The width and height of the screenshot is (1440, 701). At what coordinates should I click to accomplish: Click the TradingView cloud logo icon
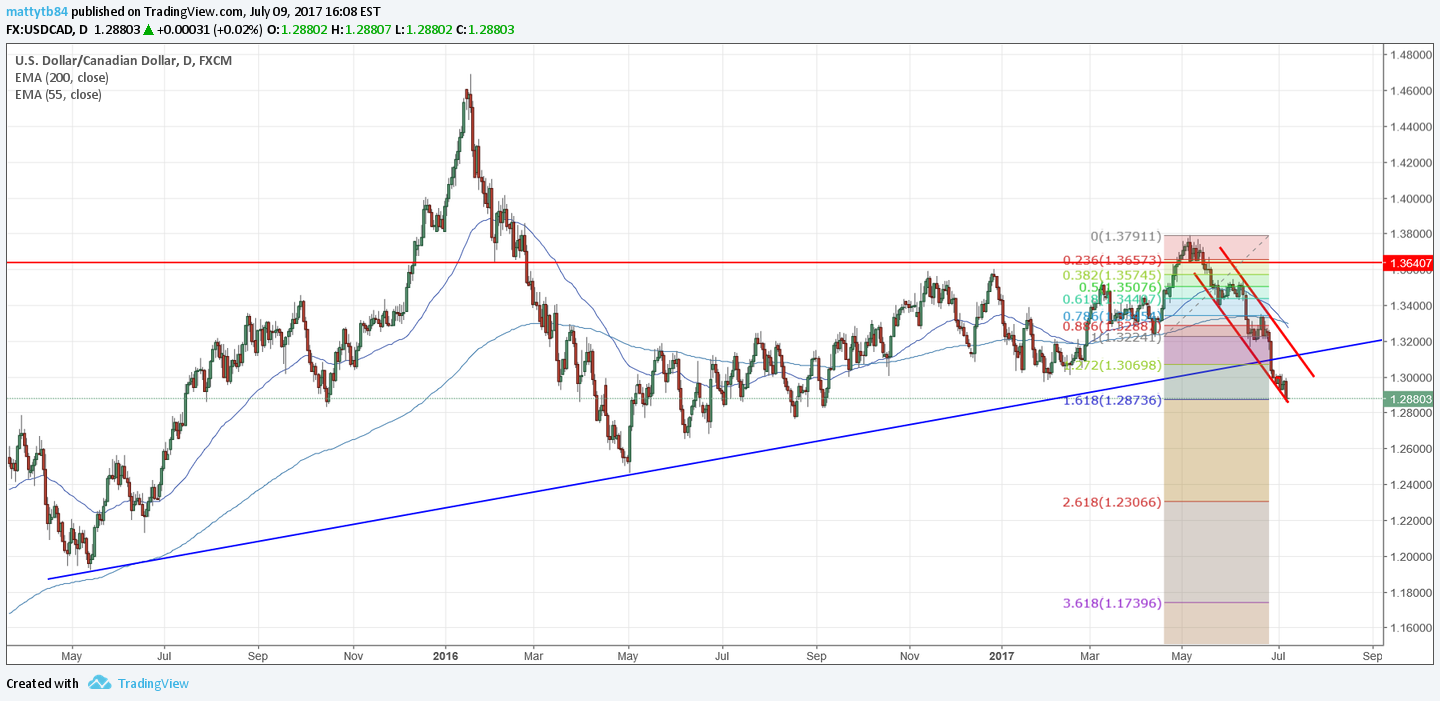99,683
